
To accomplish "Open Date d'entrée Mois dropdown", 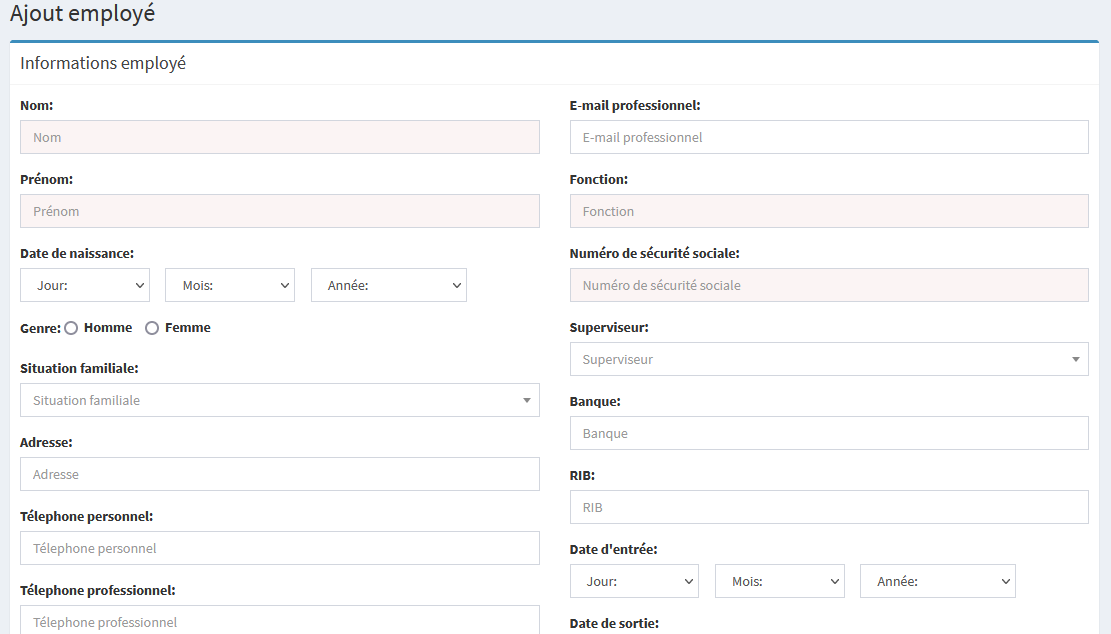I will tap(779, 581).
